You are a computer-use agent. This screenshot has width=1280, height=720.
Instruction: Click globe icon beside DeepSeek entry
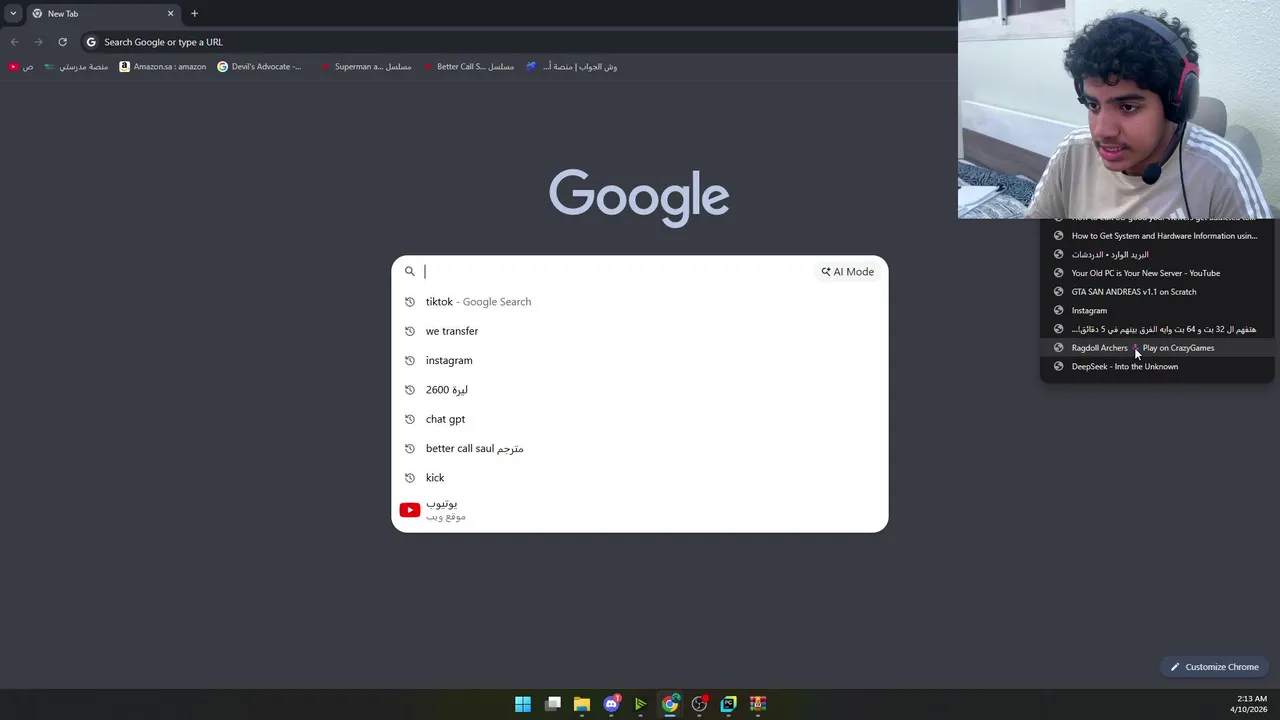(x=1059, y=367)
